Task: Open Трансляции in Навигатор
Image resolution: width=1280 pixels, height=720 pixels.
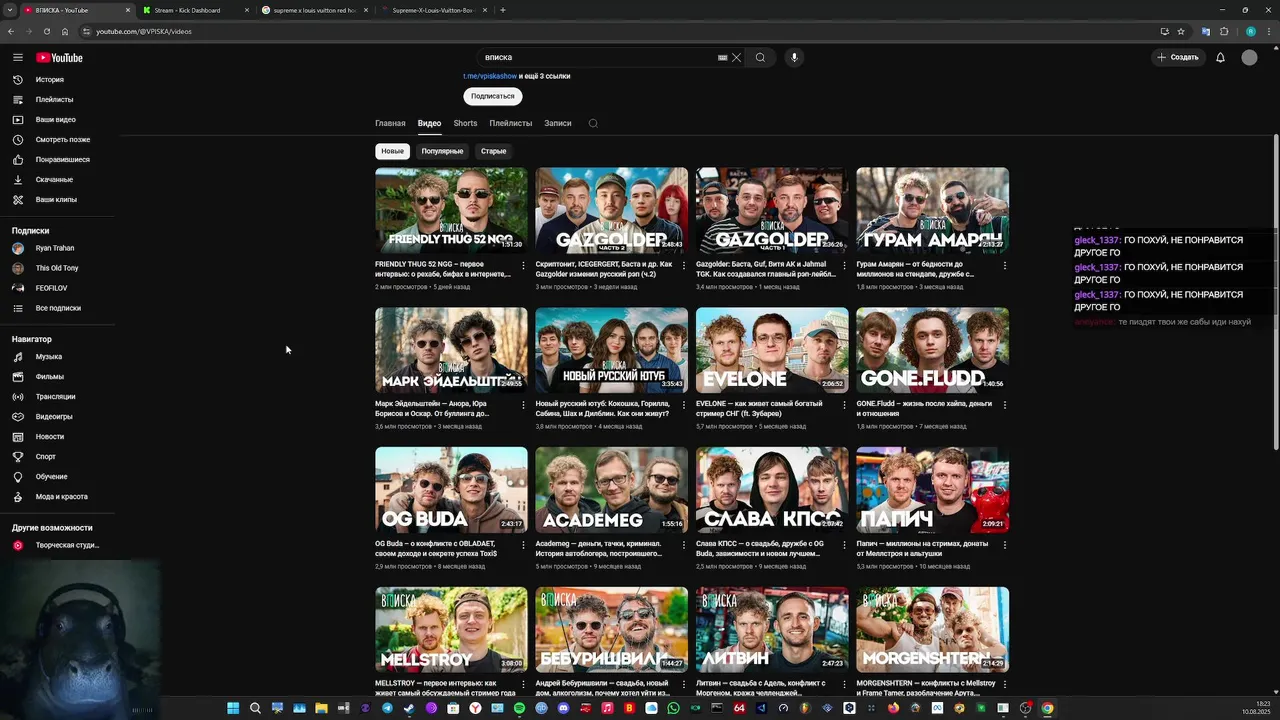Action: click(x=57, y=397)
